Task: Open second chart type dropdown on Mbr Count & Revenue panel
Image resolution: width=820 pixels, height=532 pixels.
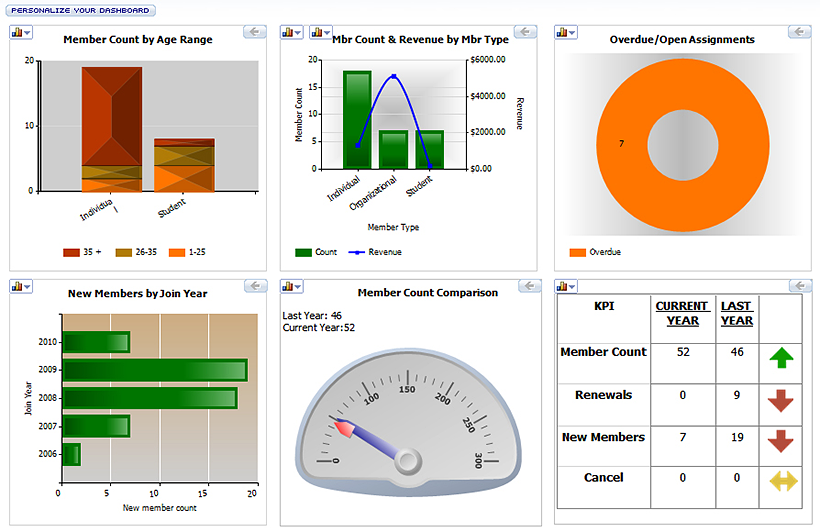Action: click(321, 32)
